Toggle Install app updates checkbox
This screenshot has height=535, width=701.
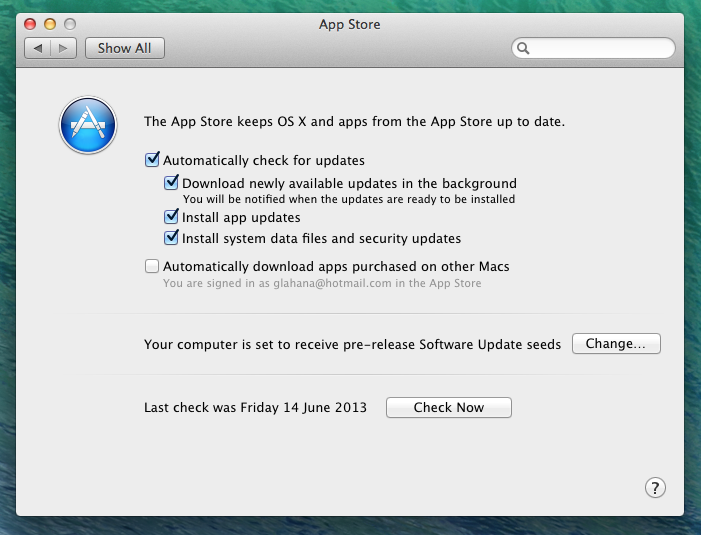[x=171, y=216]
